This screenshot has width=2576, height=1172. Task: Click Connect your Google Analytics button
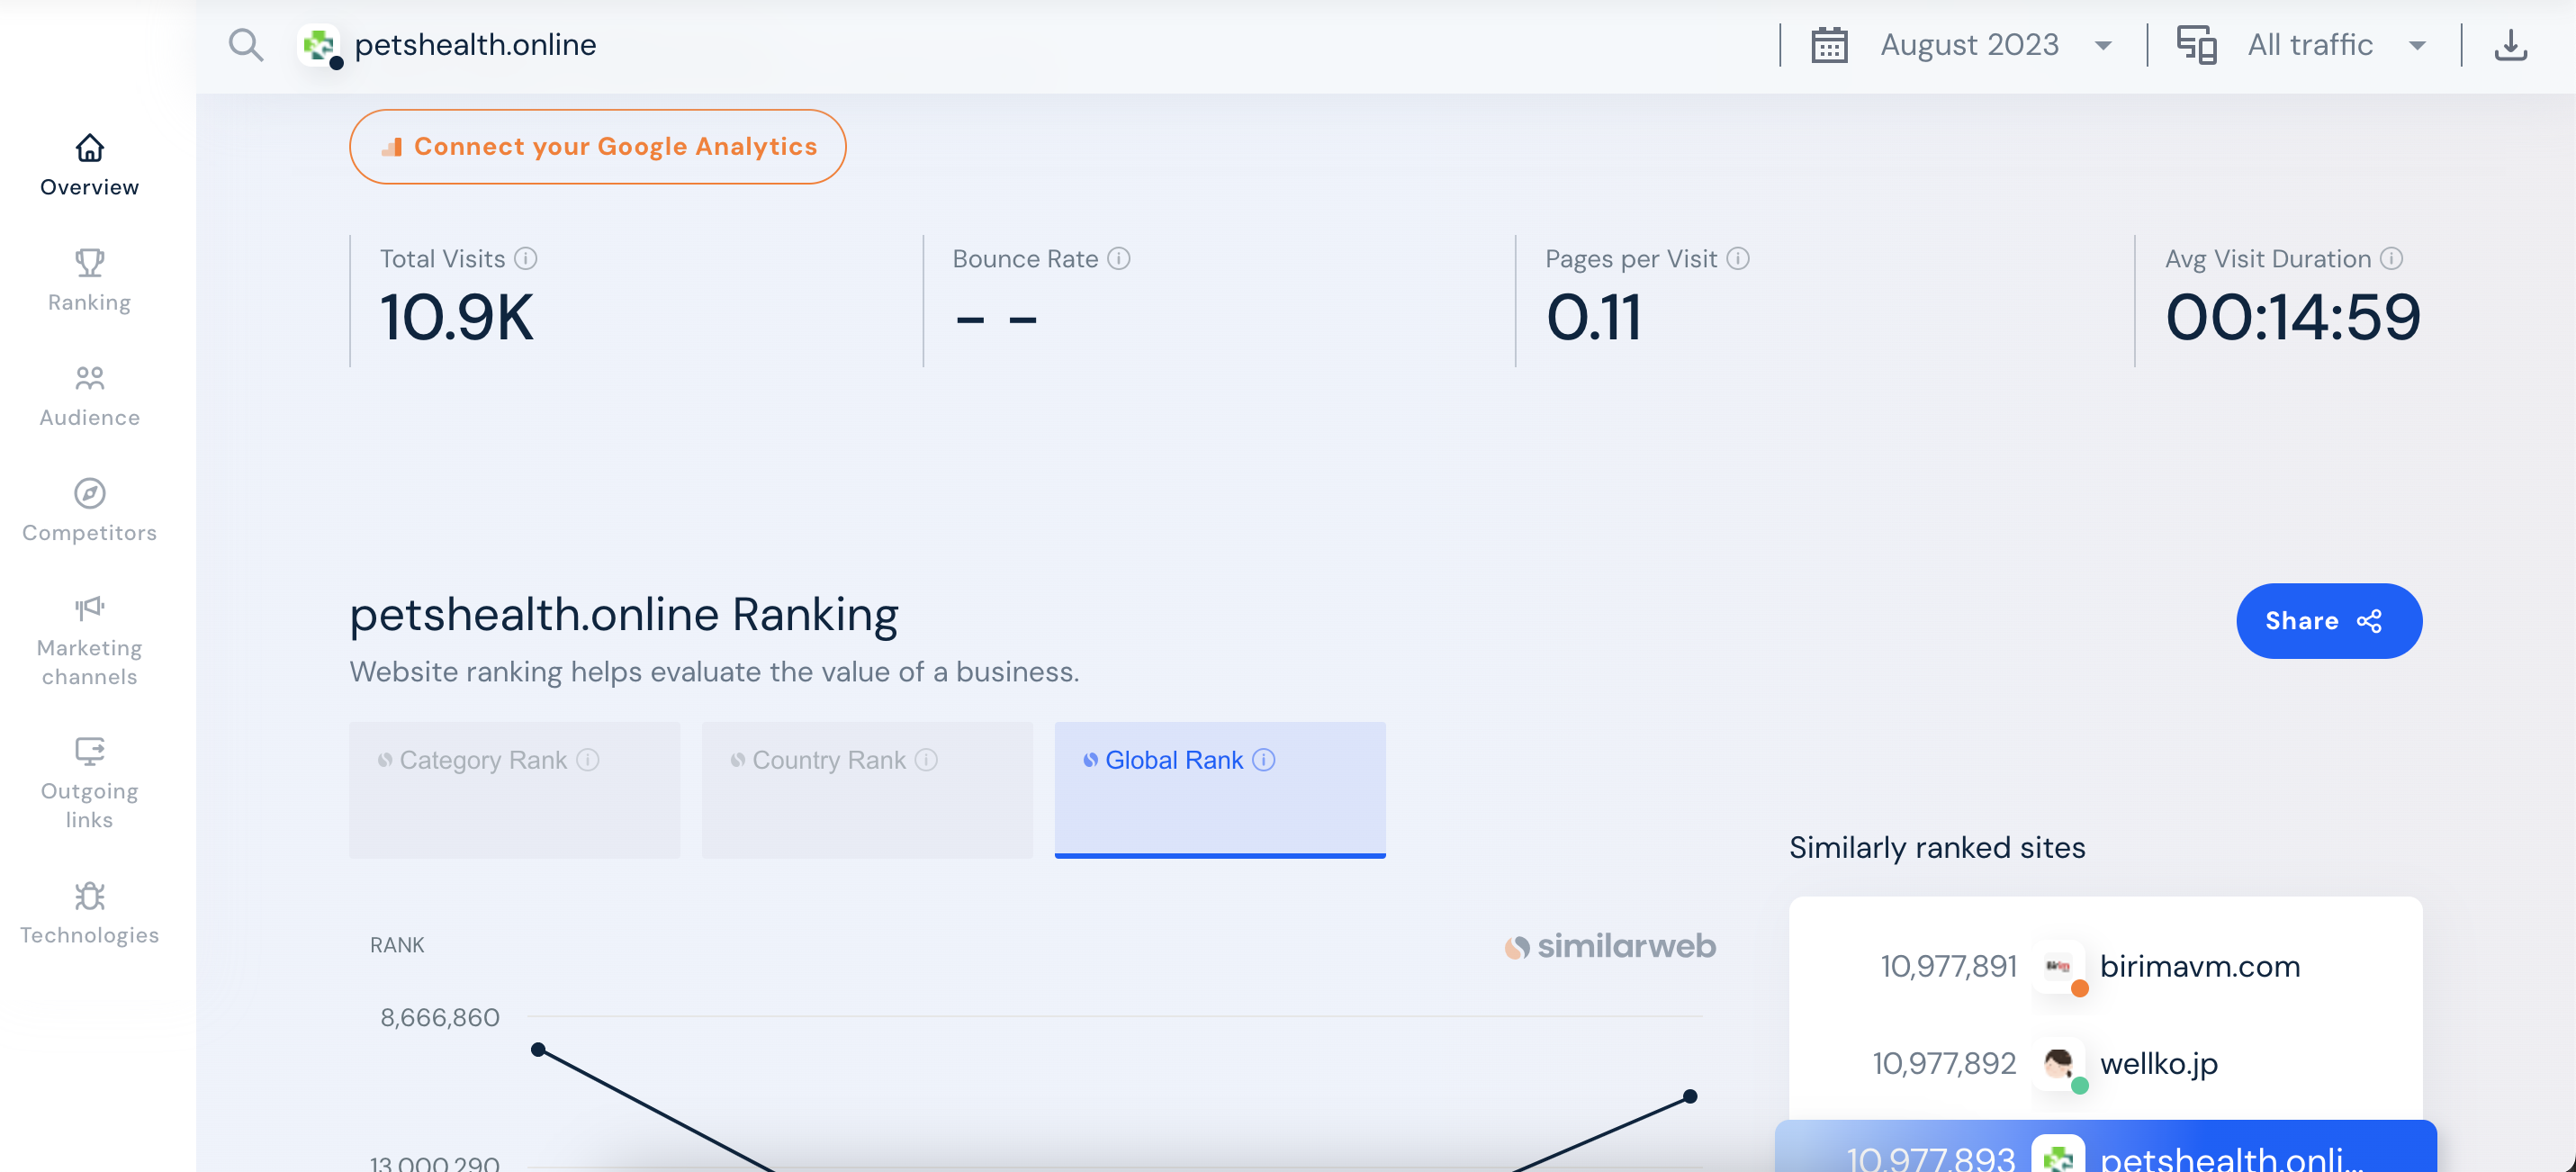[x=597, y=147]
